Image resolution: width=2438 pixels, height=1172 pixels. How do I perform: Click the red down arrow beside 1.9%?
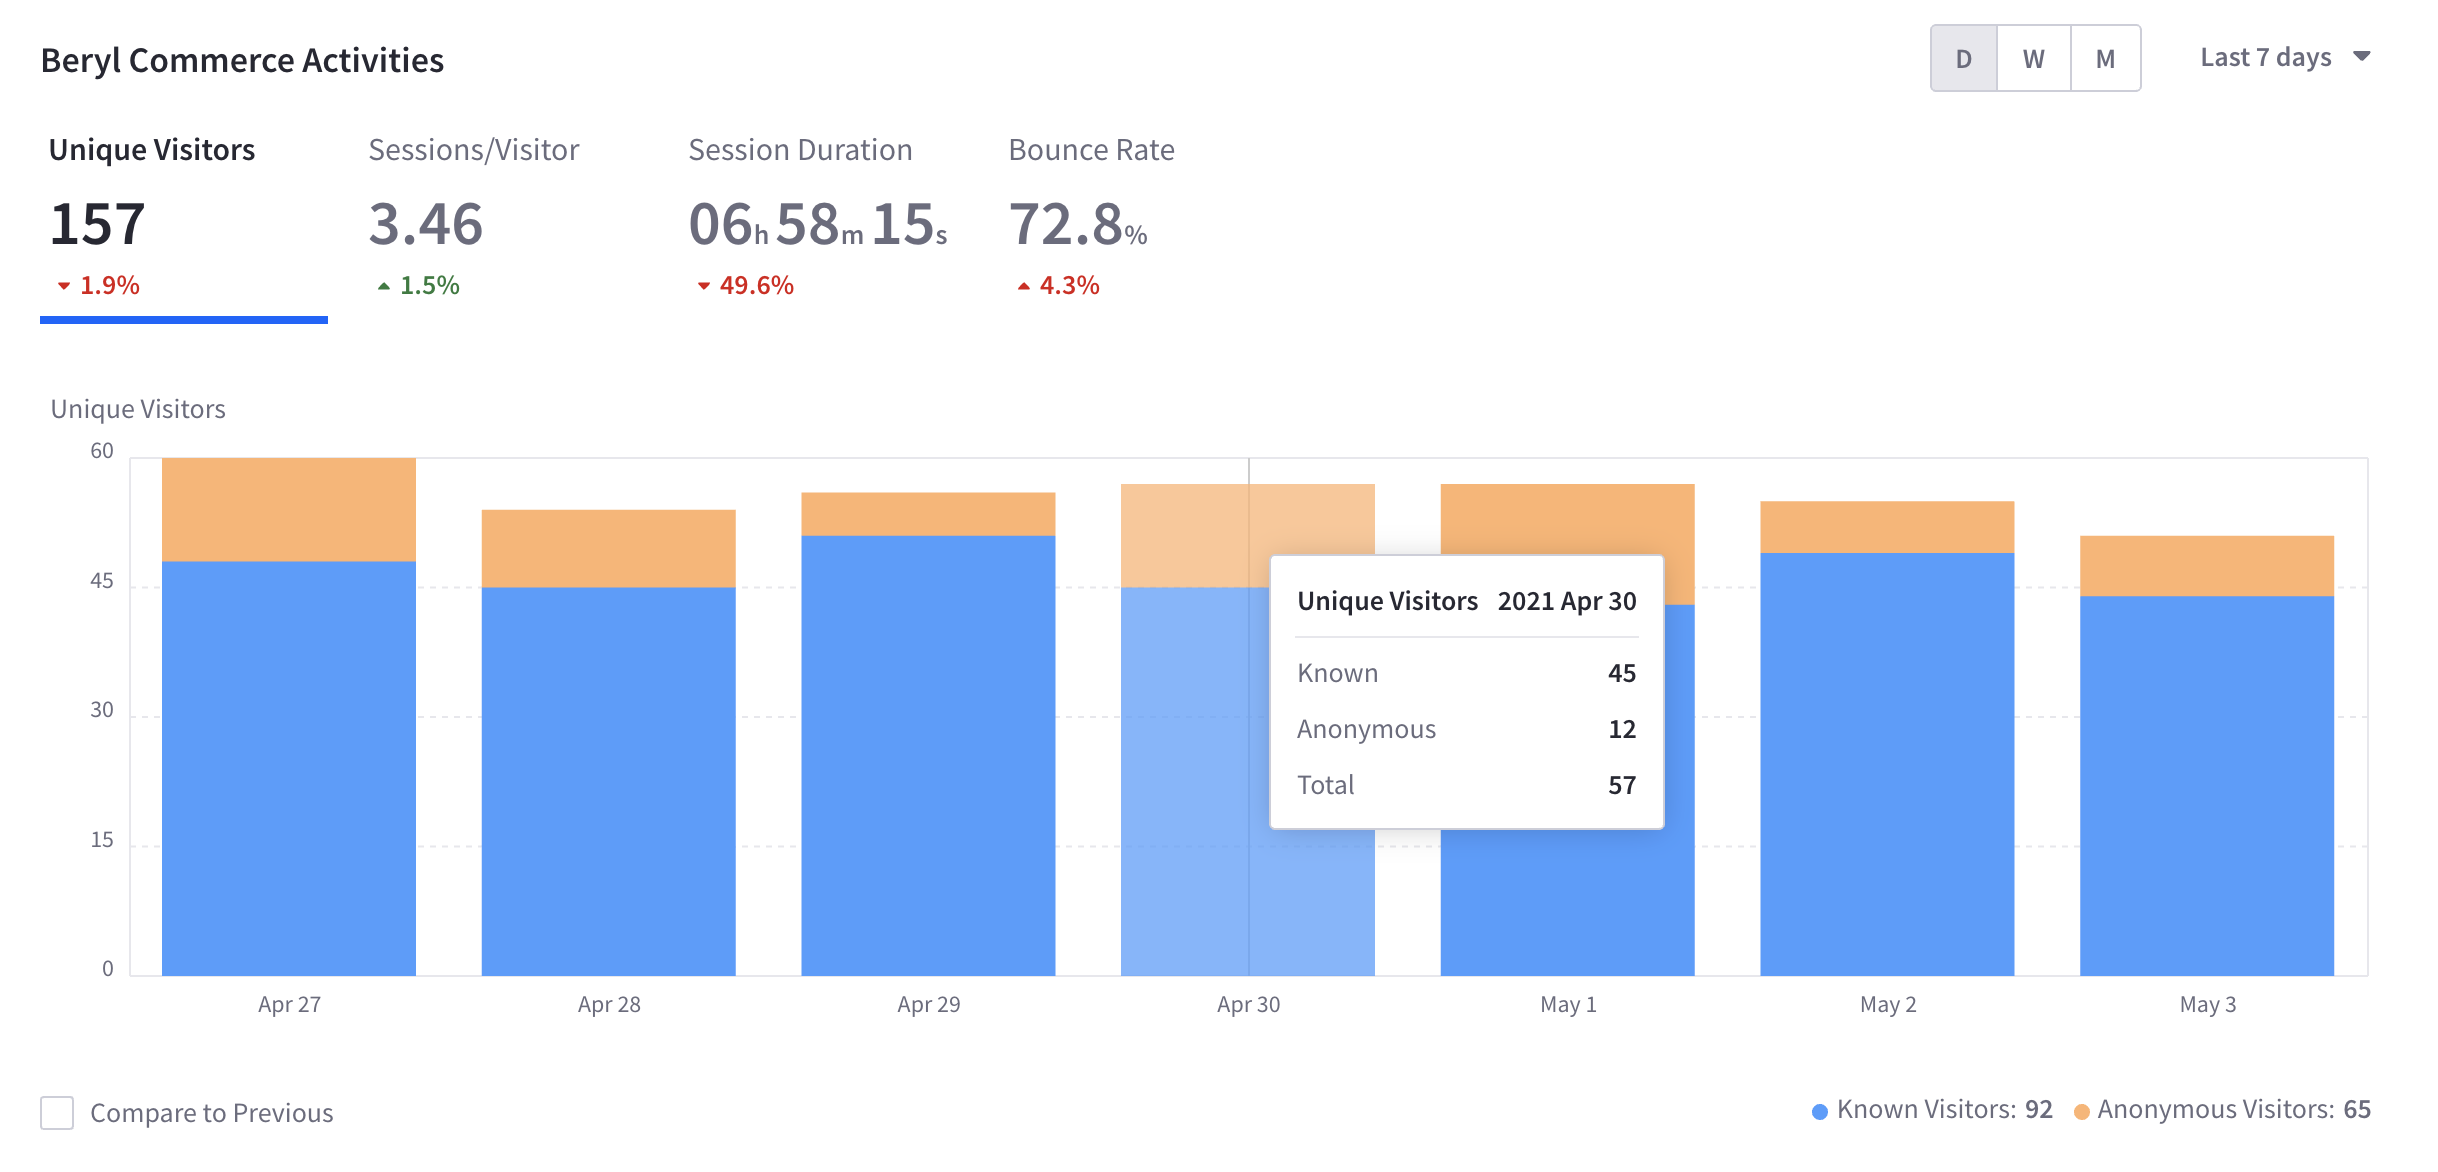[64, 286]
